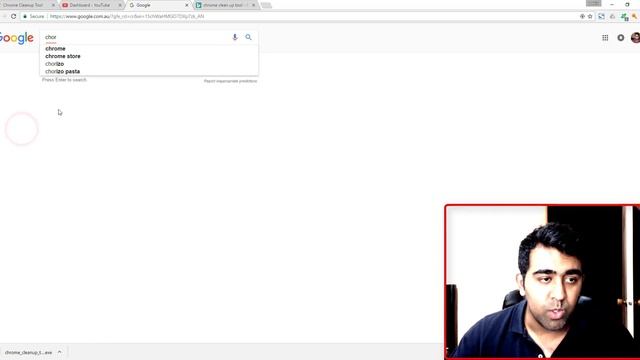Restore down the Chrome window
The image size is (640, 360).
click(x=627, y=4)
